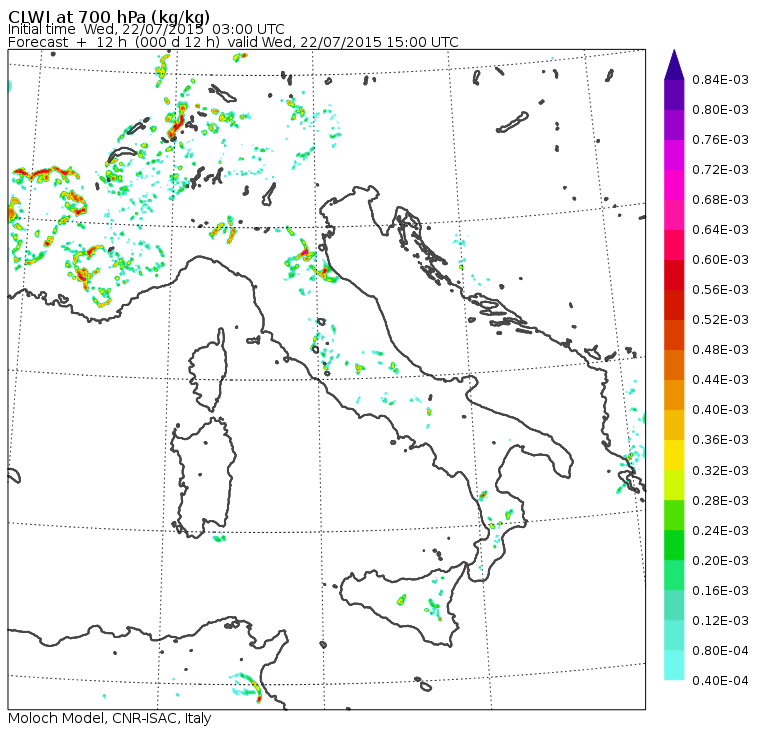Click the 'Forecast + 12 h' valid time line
The height and width of the screenshot is (731, 760).
[233, 42]
